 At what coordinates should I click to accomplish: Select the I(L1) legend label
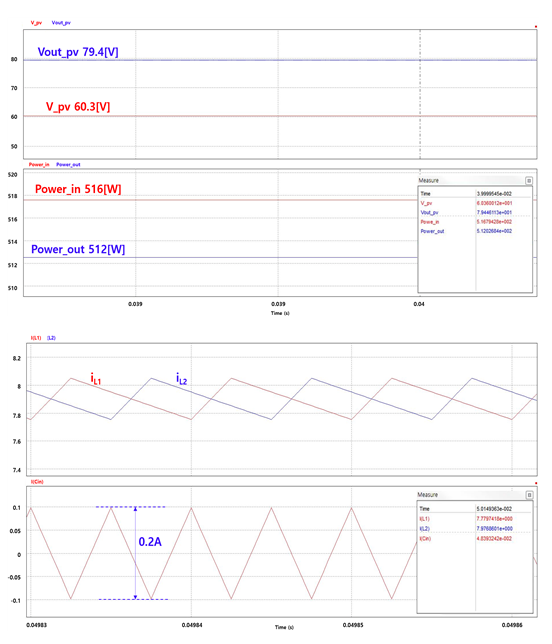(x=36, y=338)
